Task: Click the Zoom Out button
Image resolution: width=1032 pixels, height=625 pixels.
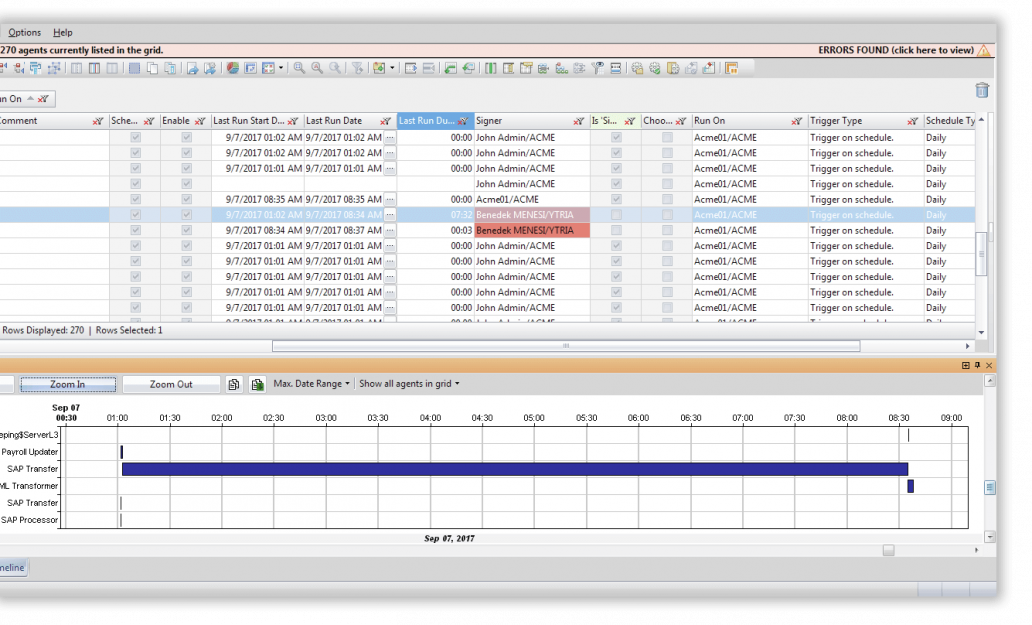Action: [171, 384]
